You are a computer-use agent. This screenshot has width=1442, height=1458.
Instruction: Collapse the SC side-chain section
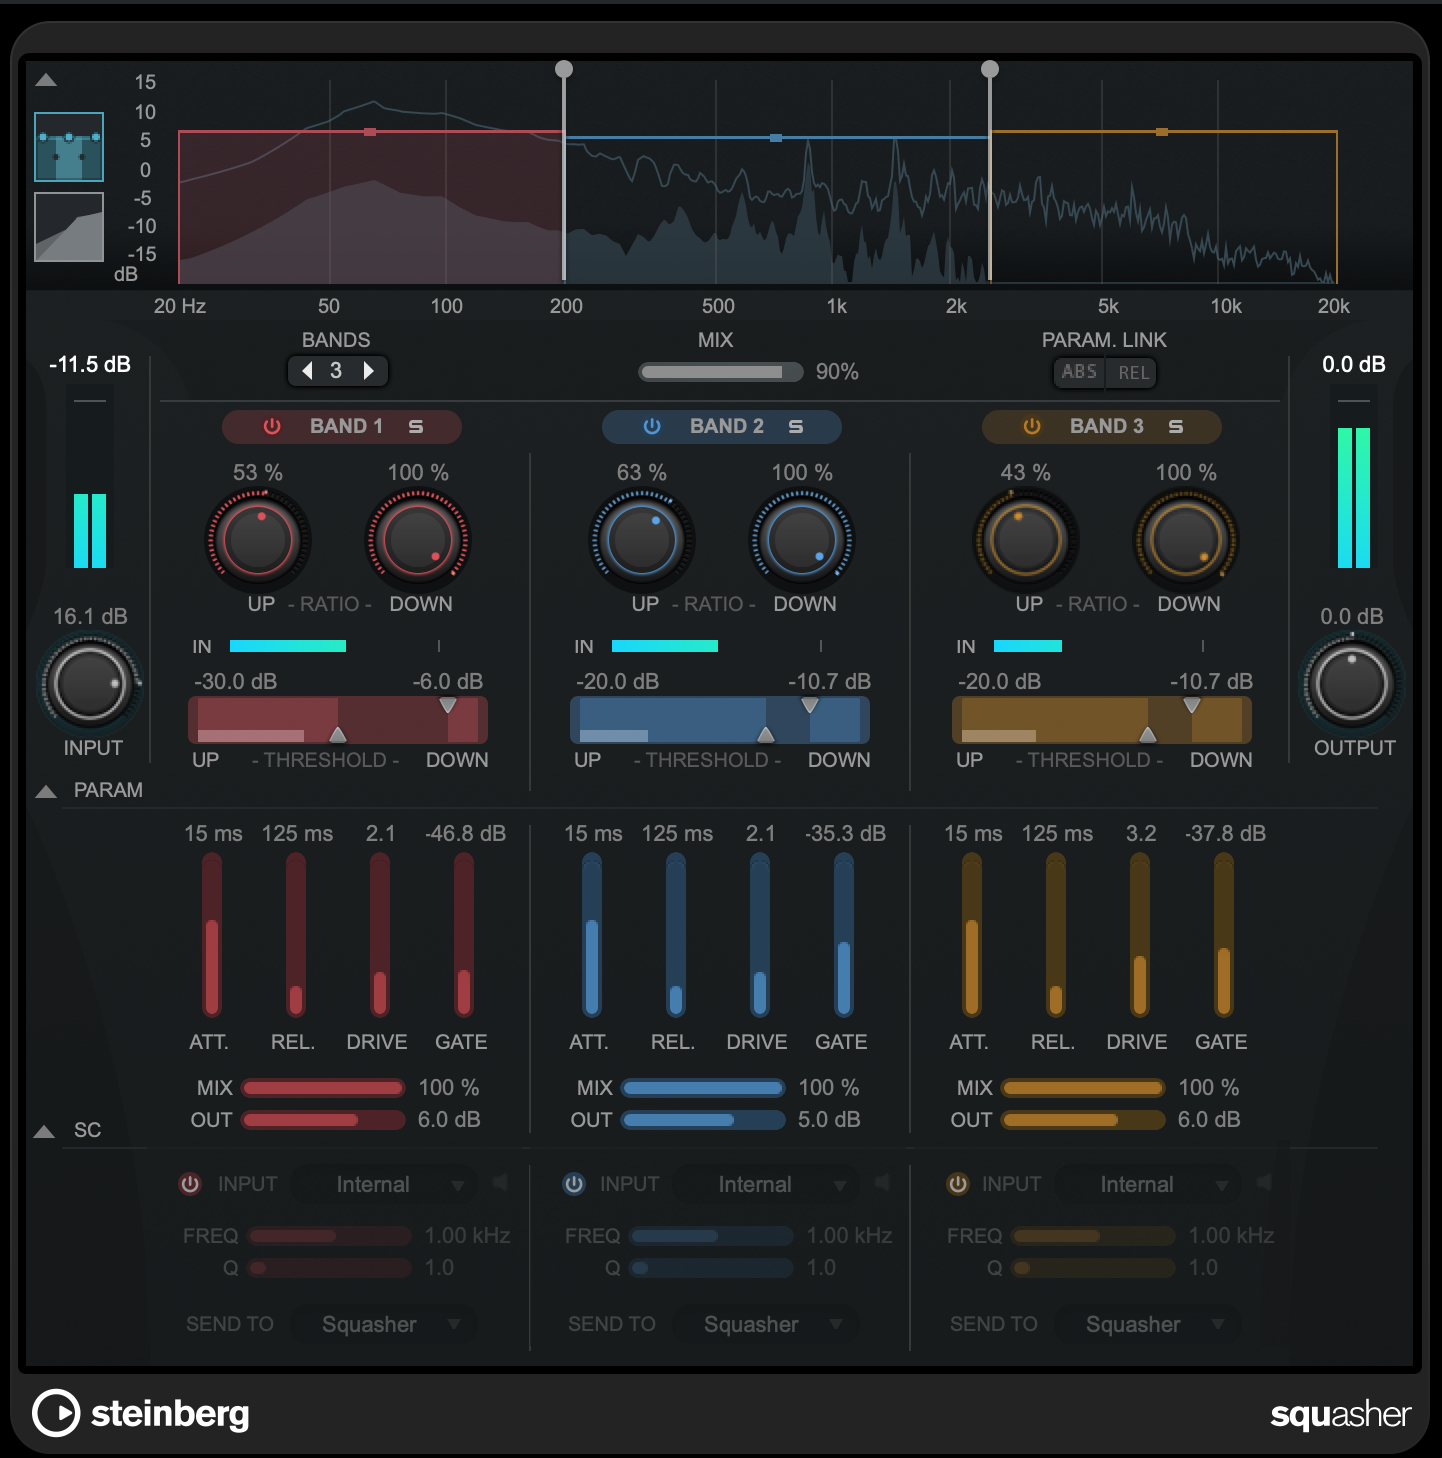[x=44, y=1131]
